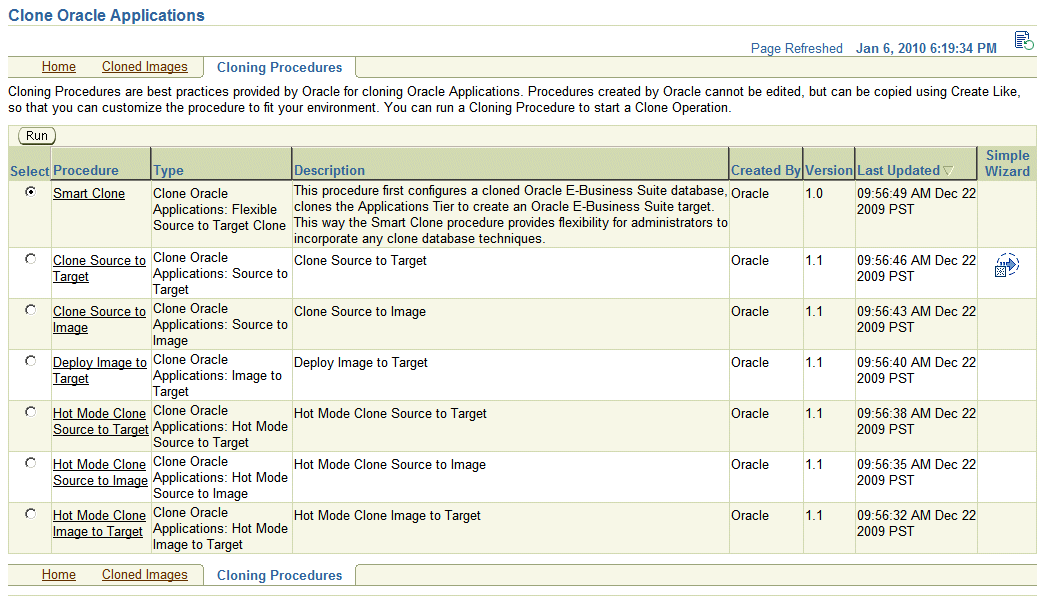The image size is (1045, 607).
Task: Select Hot Mode Clone Source to Image radio
Action: click(30, 462)
